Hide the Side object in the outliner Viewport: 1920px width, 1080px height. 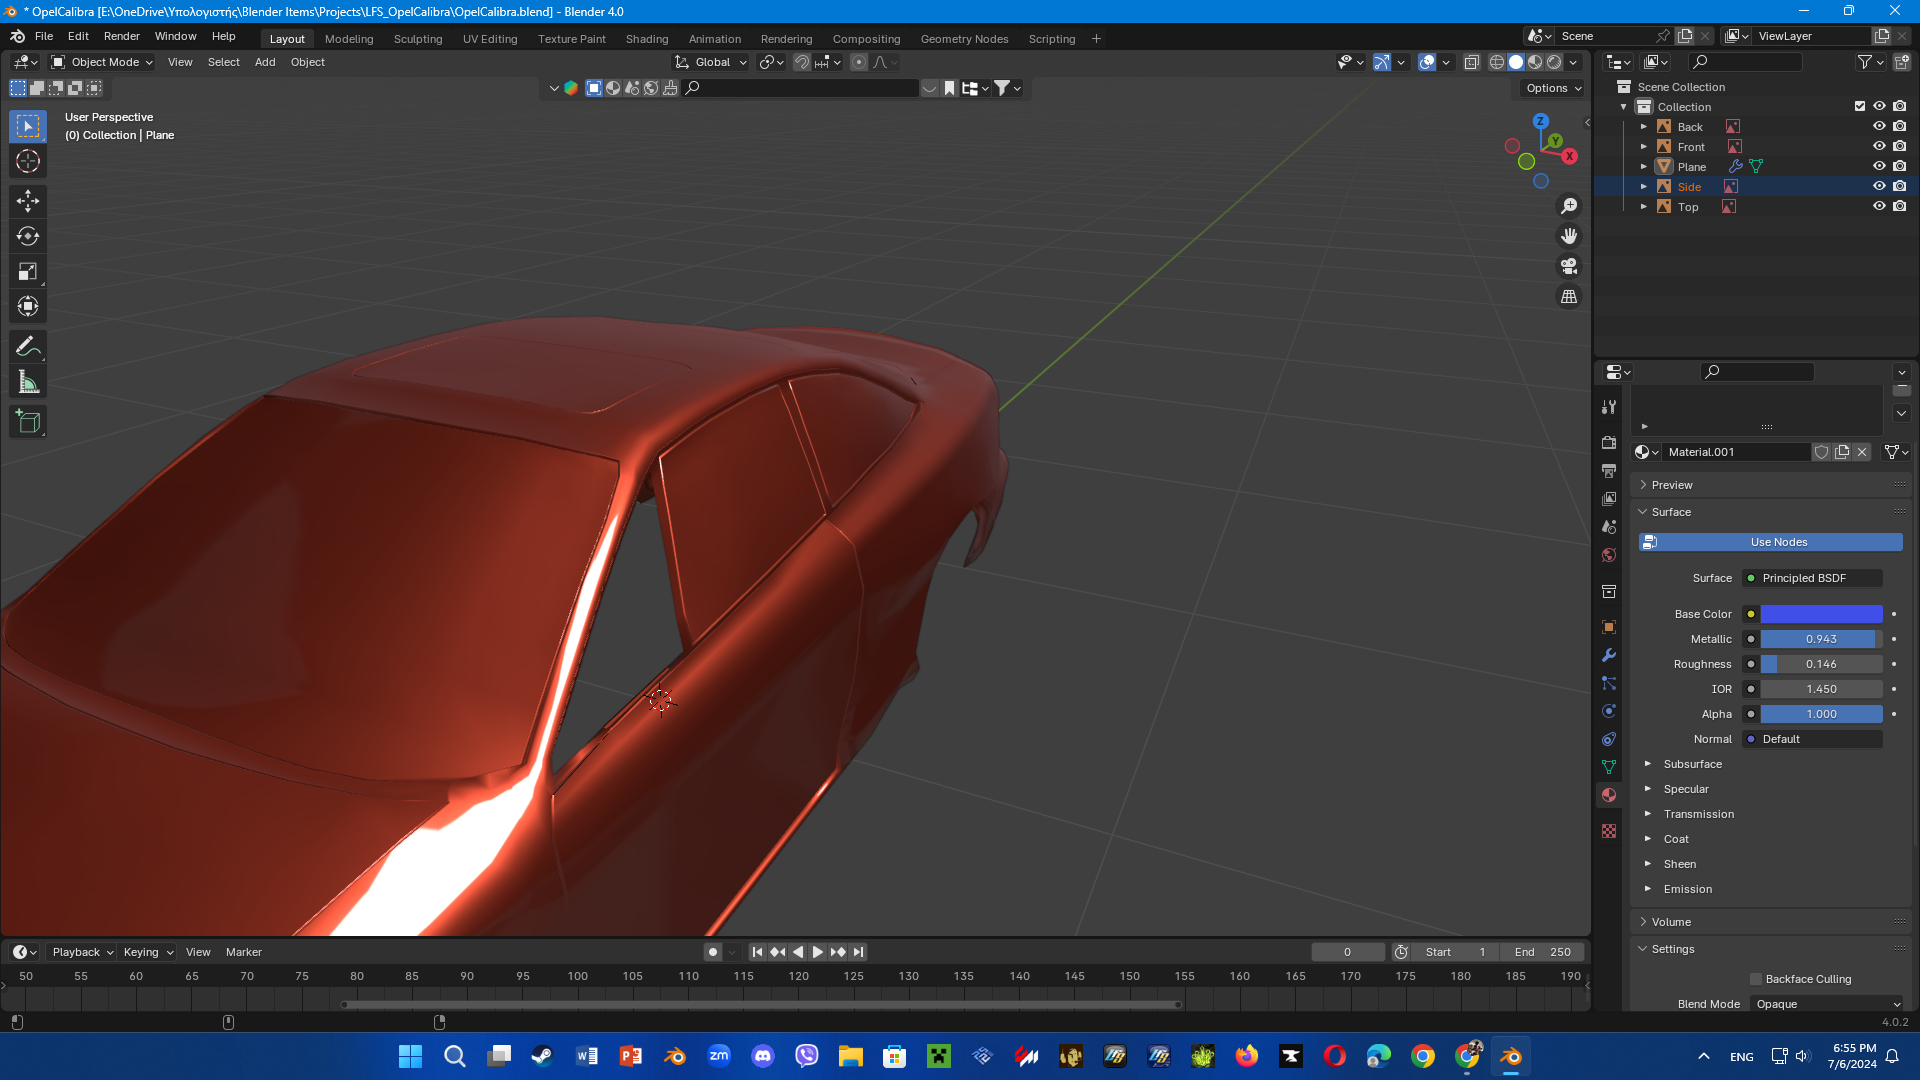point(1879,187)
